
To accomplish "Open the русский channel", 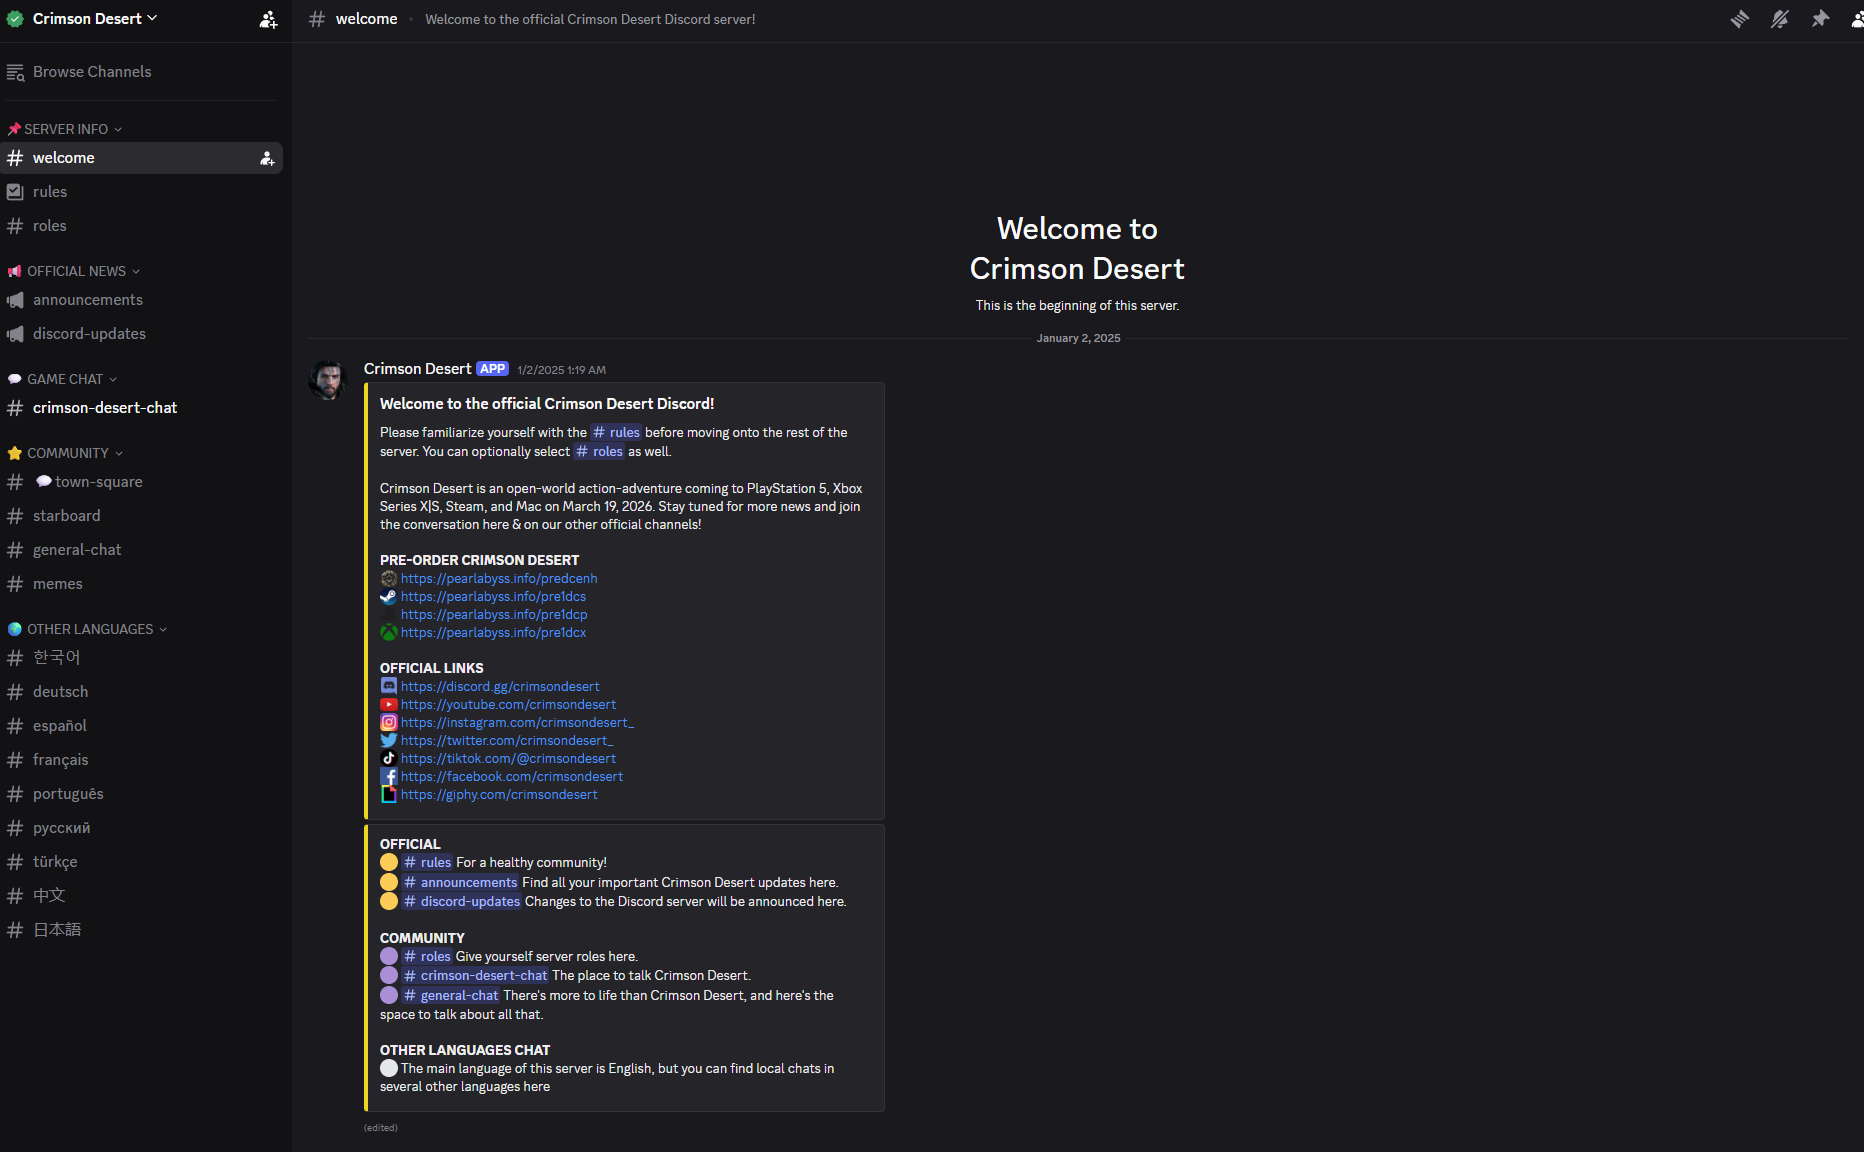I will 142,828.
